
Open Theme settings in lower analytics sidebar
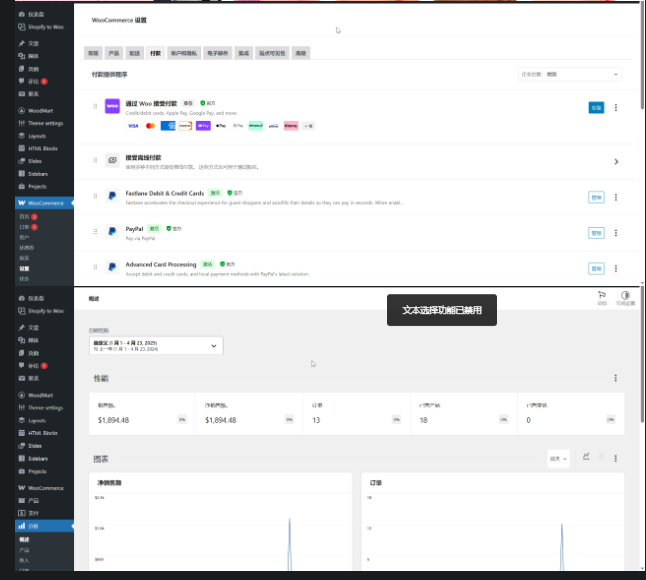coord(41,408)
